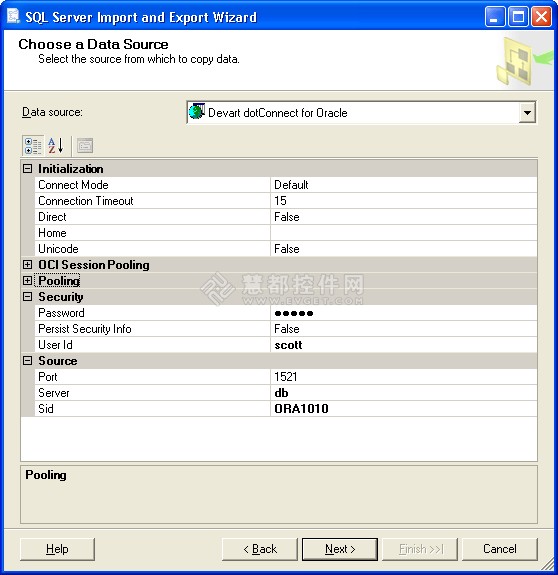
Task: Click the Pooling description pane title
Action: click(x=46, y=475)
